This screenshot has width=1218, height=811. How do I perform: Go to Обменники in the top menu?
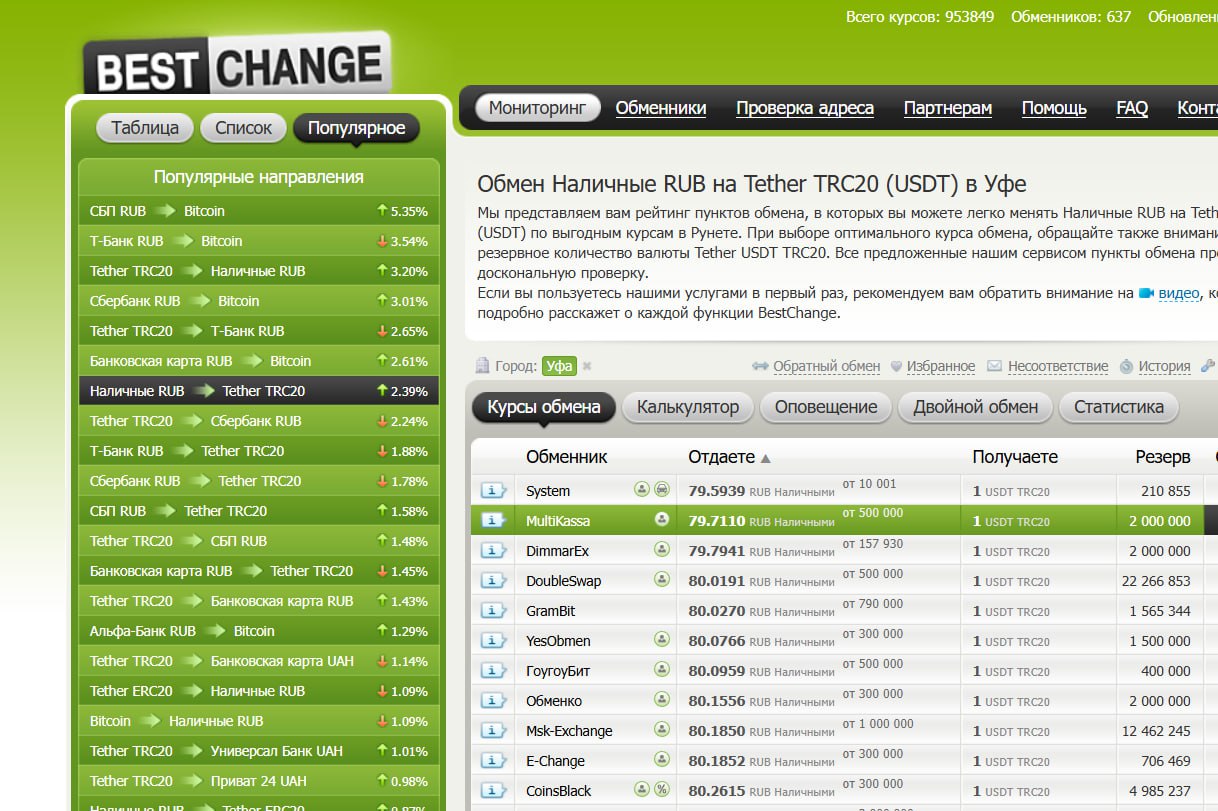click(660, 108)
